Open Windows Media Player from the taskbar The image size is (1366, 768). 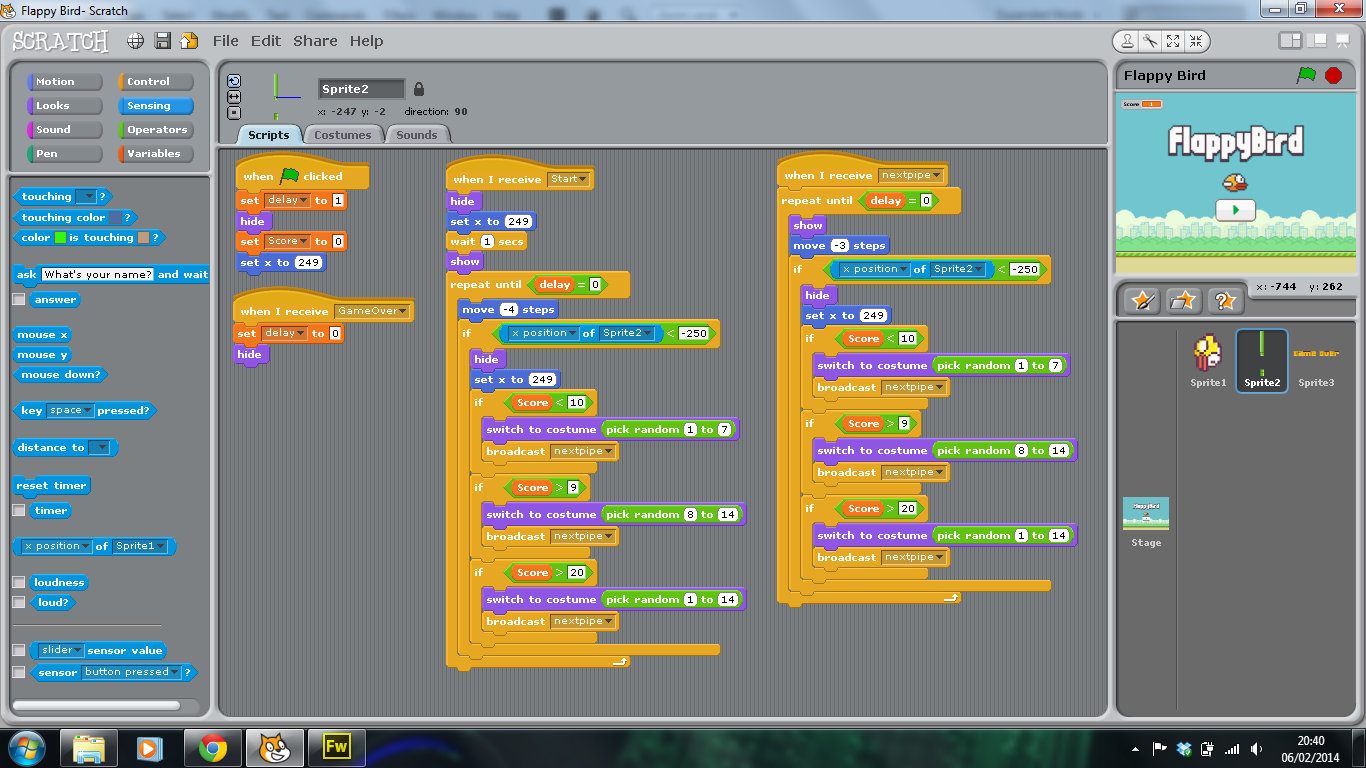tap(149, 748)
